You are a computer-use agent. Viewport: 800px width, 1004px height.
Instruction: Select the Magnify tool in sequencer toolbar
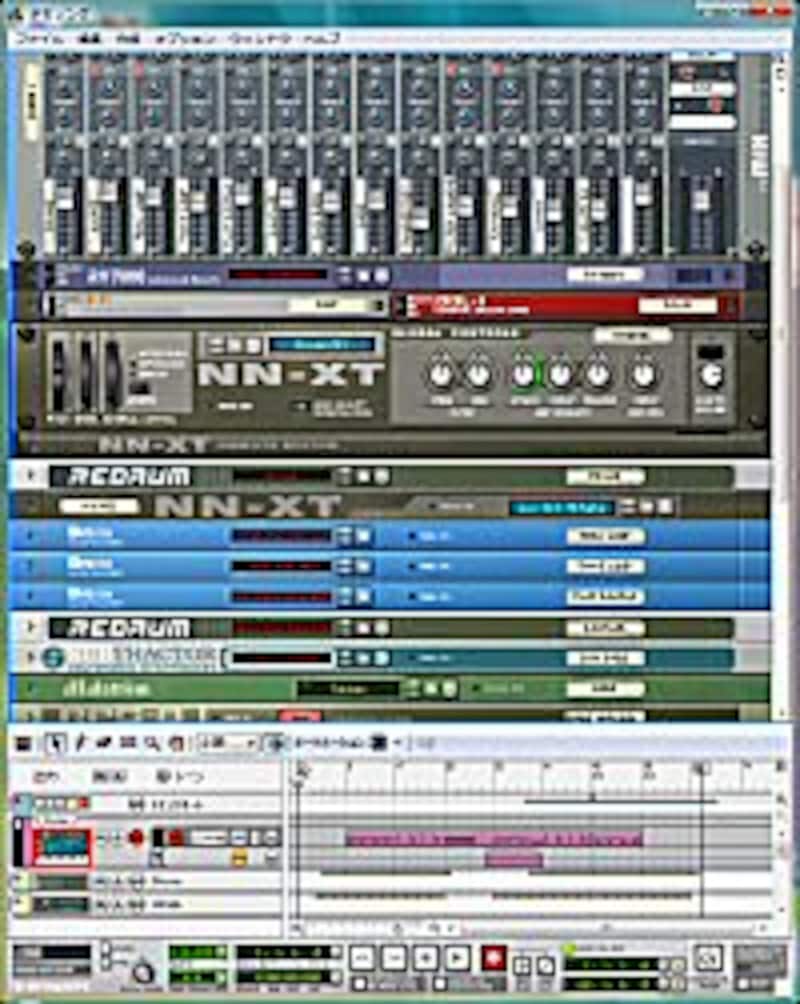151,743
